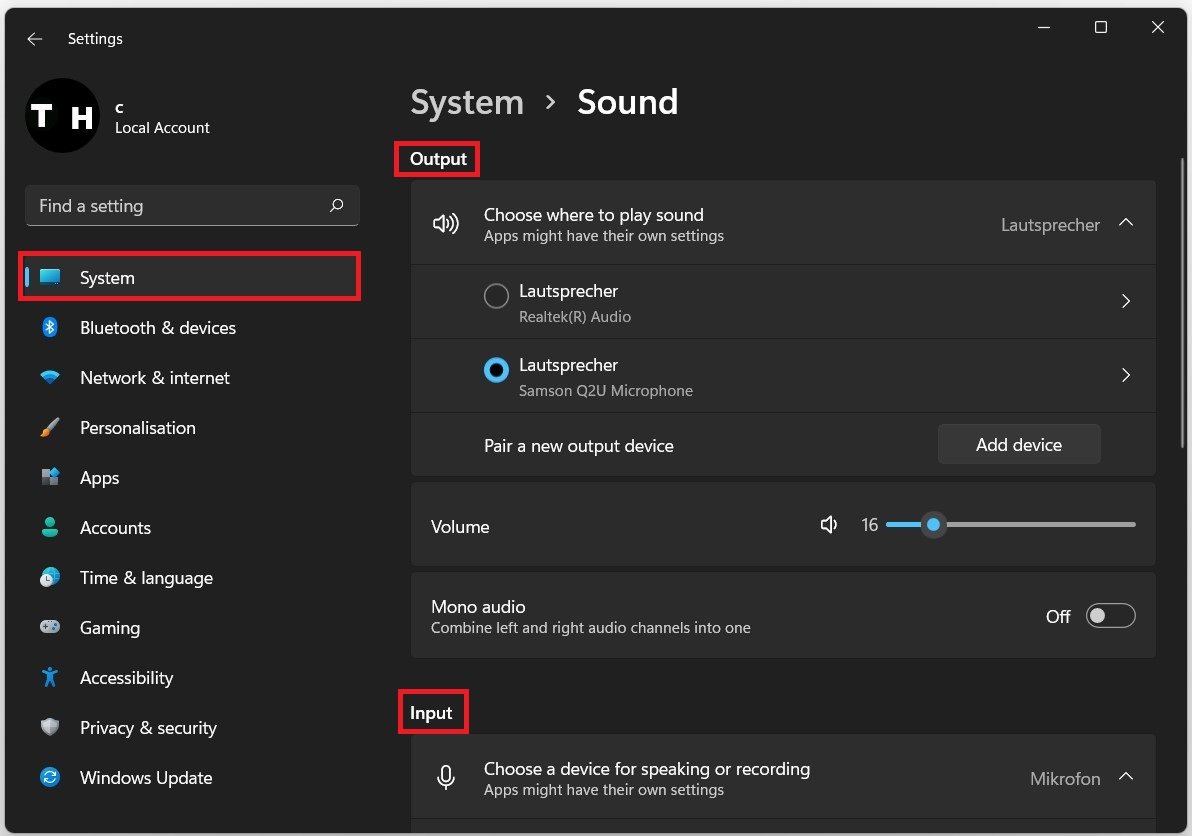Click the Network & internet wifi icon
Image resolution: width=1192 pixels, height=836 pixels.
pos(50,378)
